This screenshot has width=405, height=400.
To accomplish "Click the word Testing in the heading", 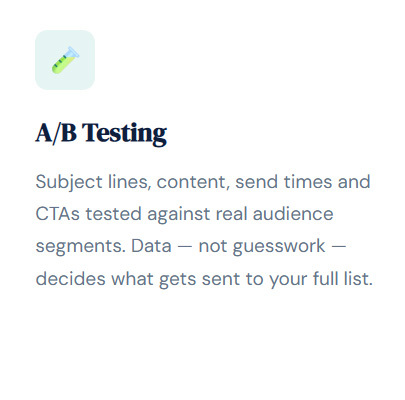I will (125, 134).
